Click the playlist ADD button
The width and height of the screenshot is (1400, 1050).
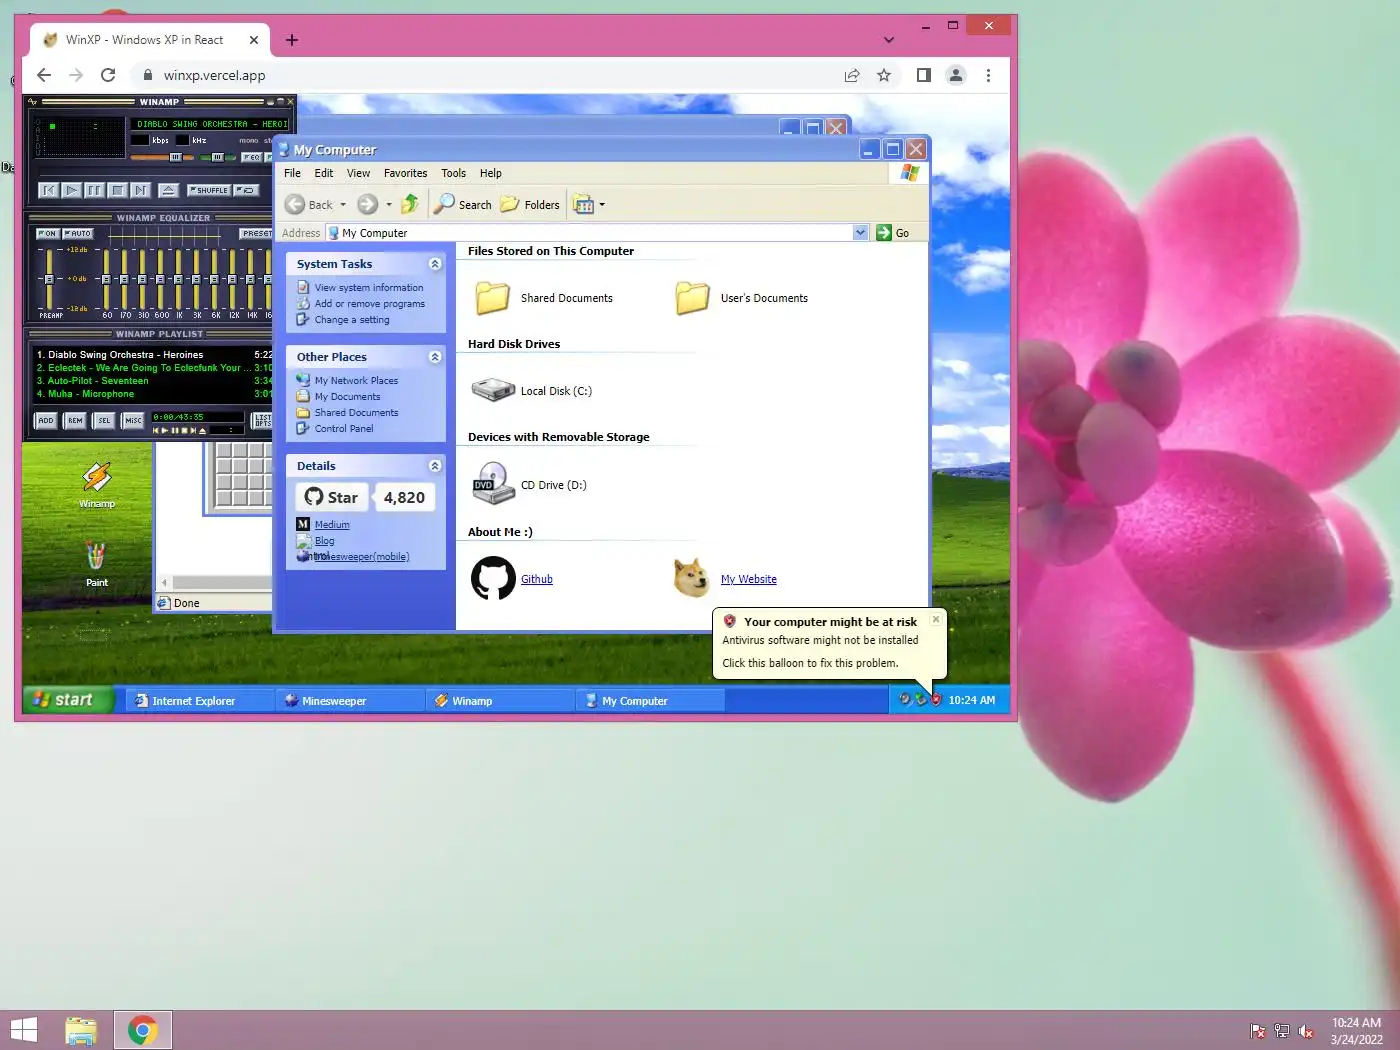(46, 420)
